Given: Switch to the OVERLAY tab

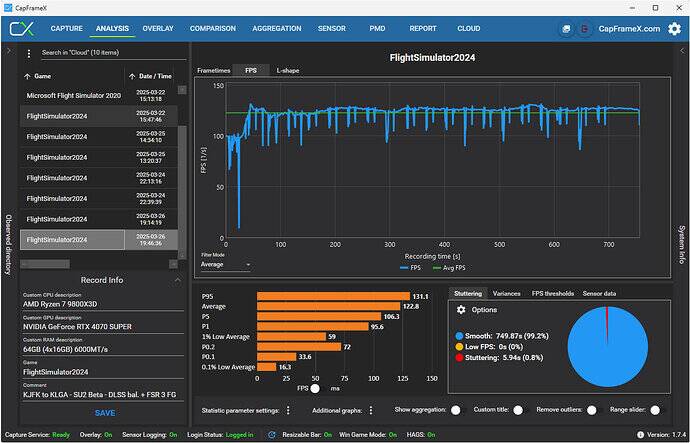Looking at the screenshot, I should pyautogui.click(x=158, y=29).
